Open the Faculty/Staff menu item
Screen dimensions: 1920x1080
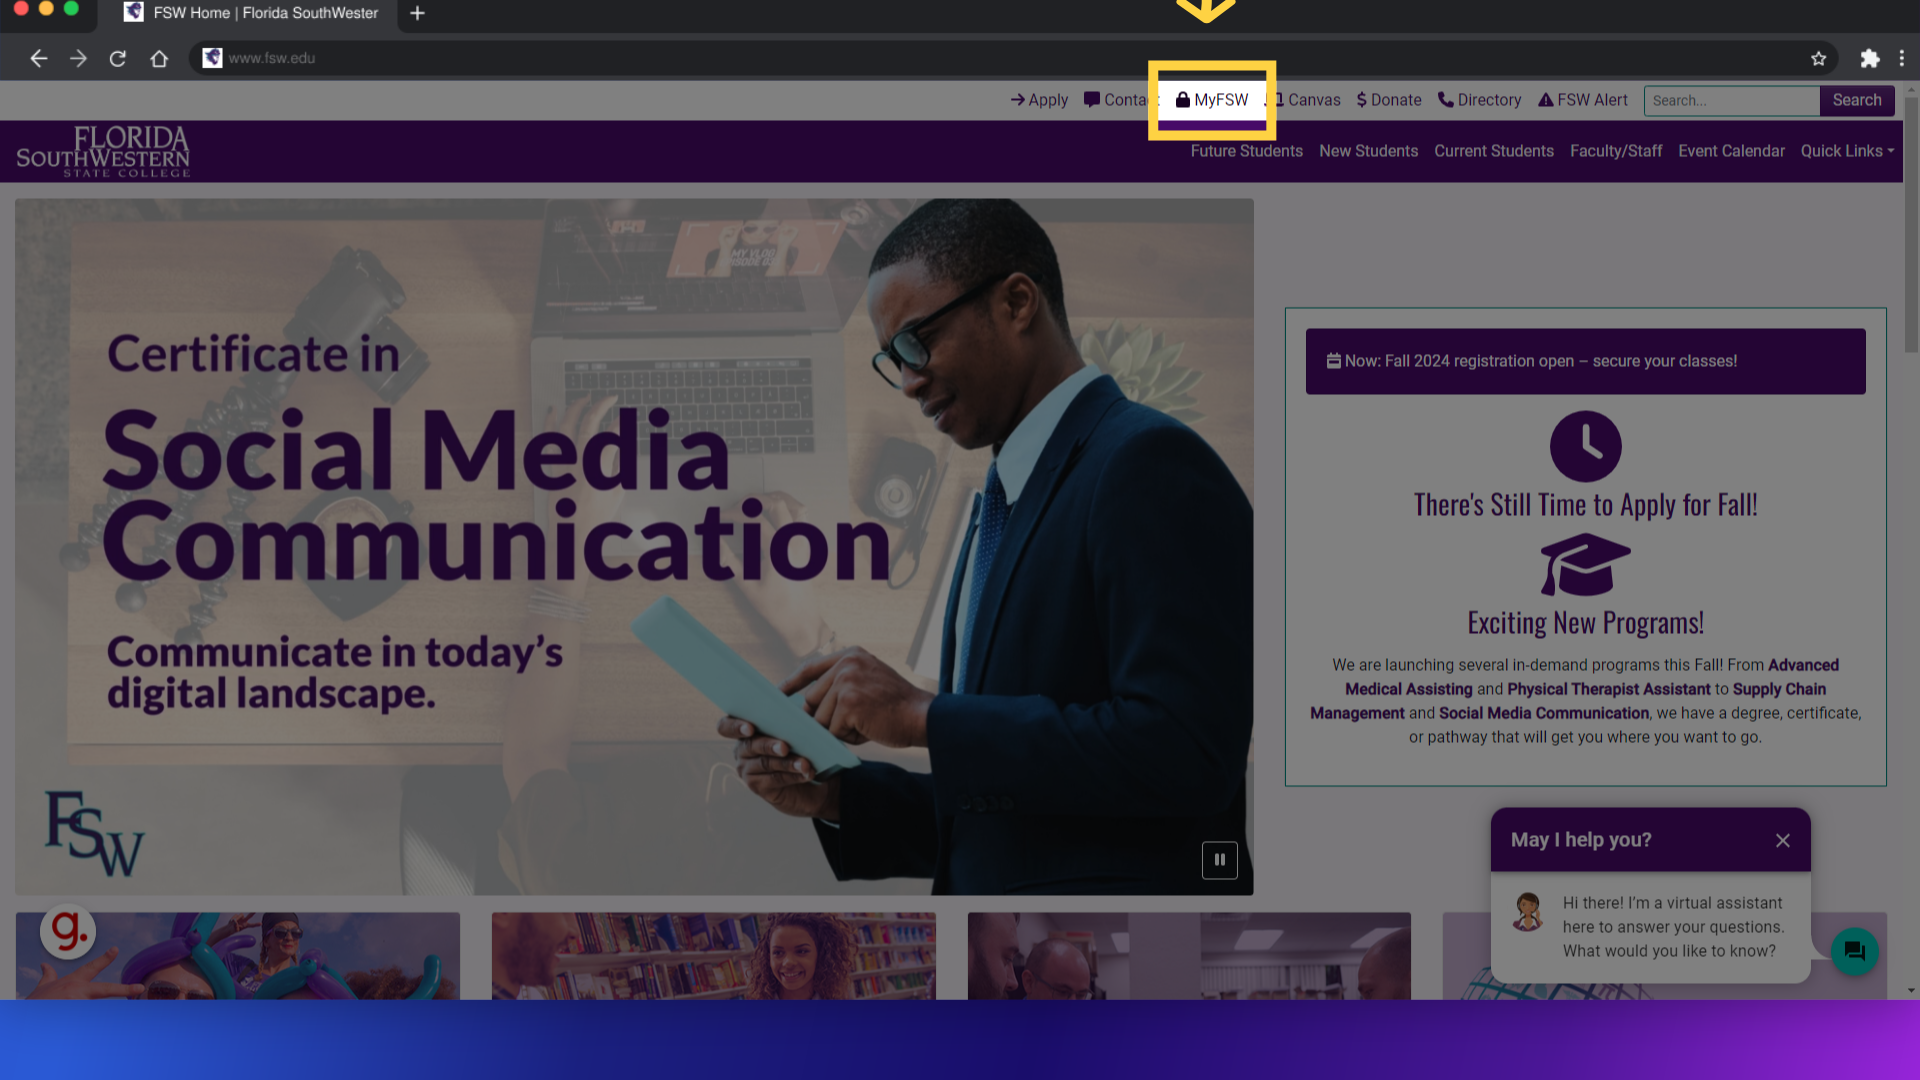[x=1616, y=151]
